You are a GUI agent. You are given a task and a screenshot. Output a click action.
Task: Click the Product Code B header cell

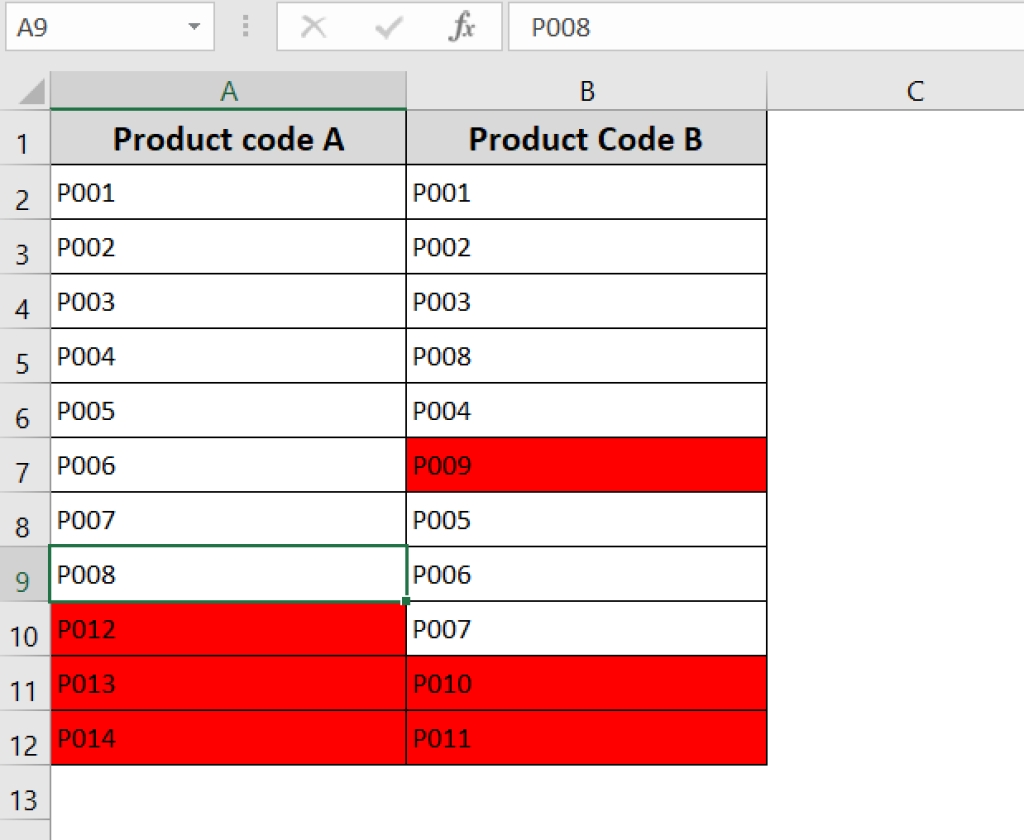point(586,139)
